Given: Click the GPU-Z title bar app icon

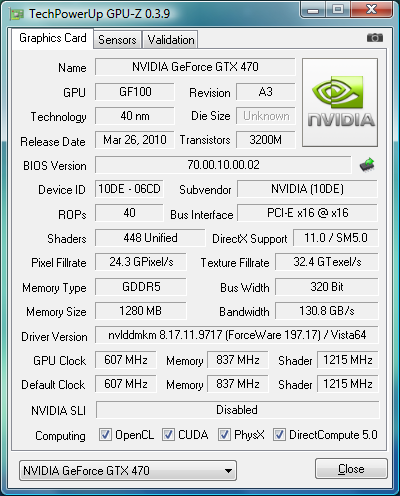Looking at the screenshot, I should [x=17, y=14].
